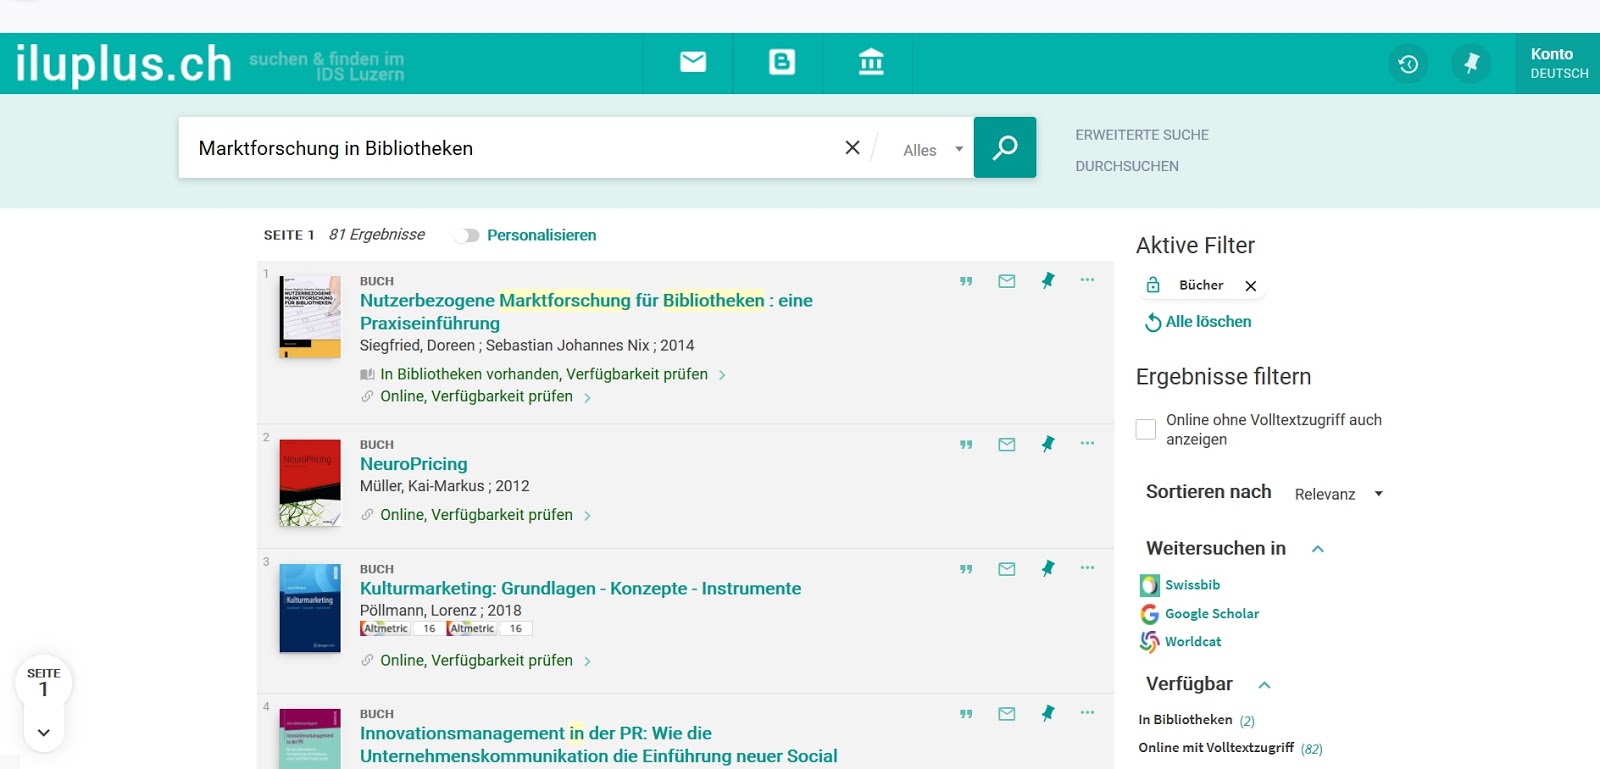Click 'Alle löschen' to reset filters
This screenshot has width=1600, height=769.
click(1198, 322)
